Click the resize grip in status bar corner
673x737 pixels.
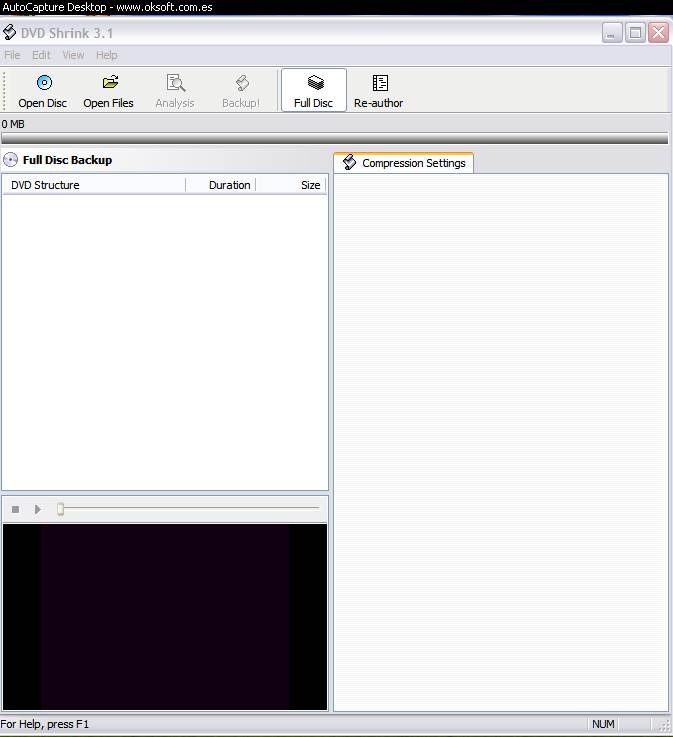664,725
